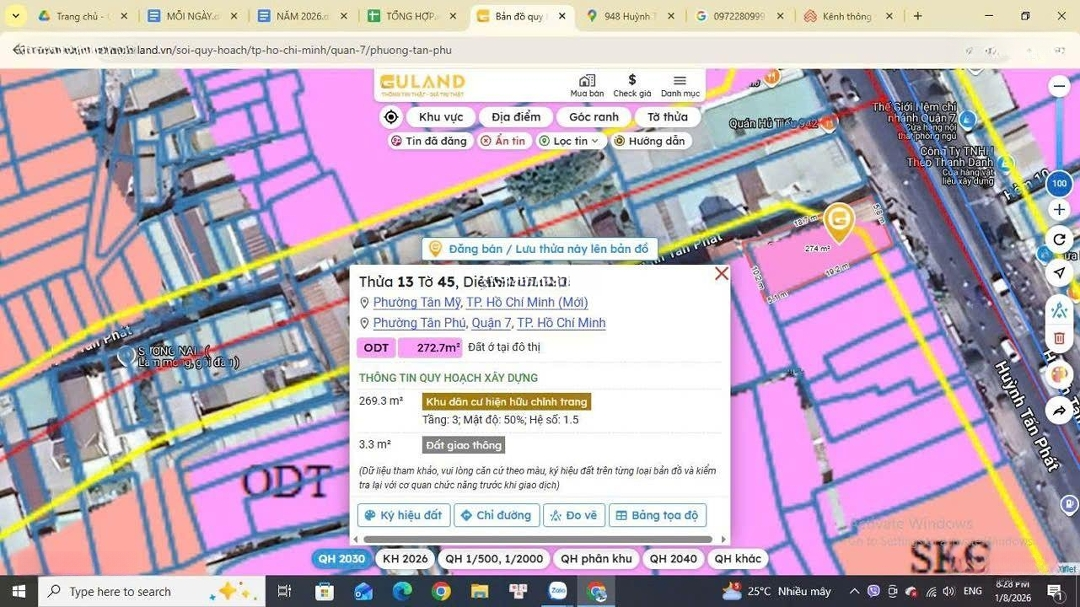
Task: Toggle the Ẩn tin hide listings option
Action: (x=502, y=141)
